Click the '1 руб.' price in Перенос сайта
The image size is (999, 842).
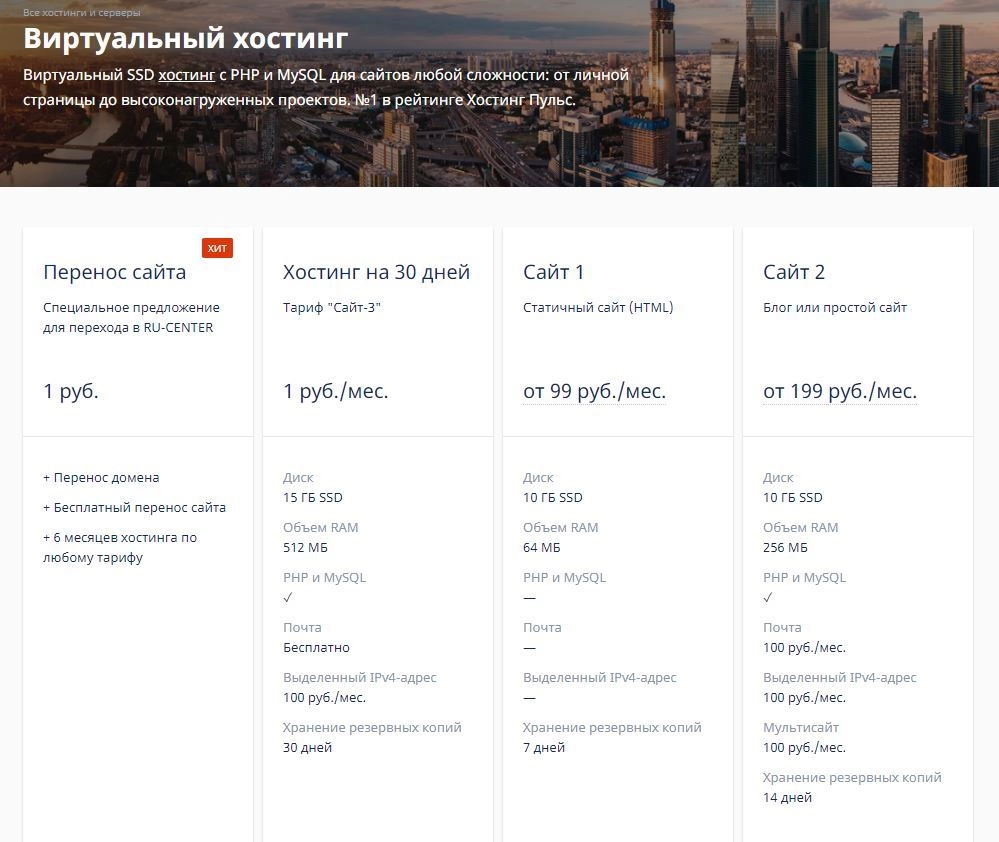click(71, 391)
